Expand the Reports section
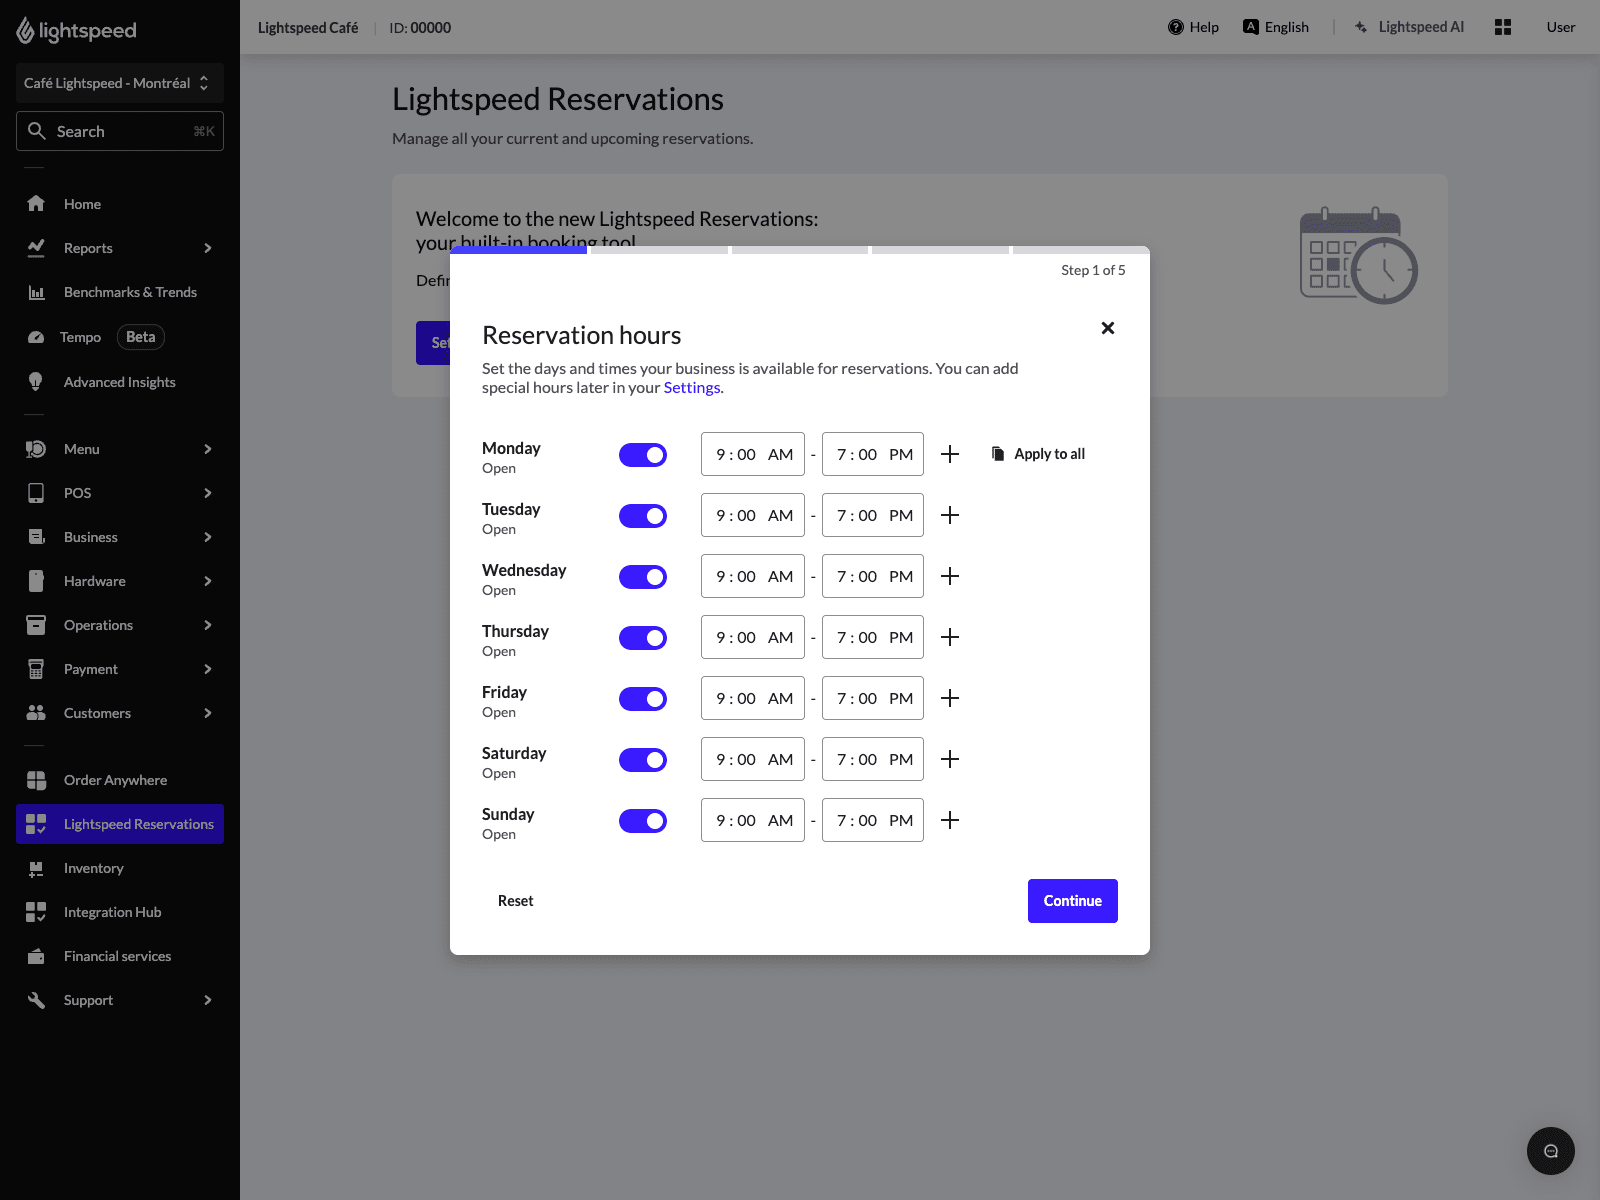This screenshot has width=1600, height=1200. point(207,248)
